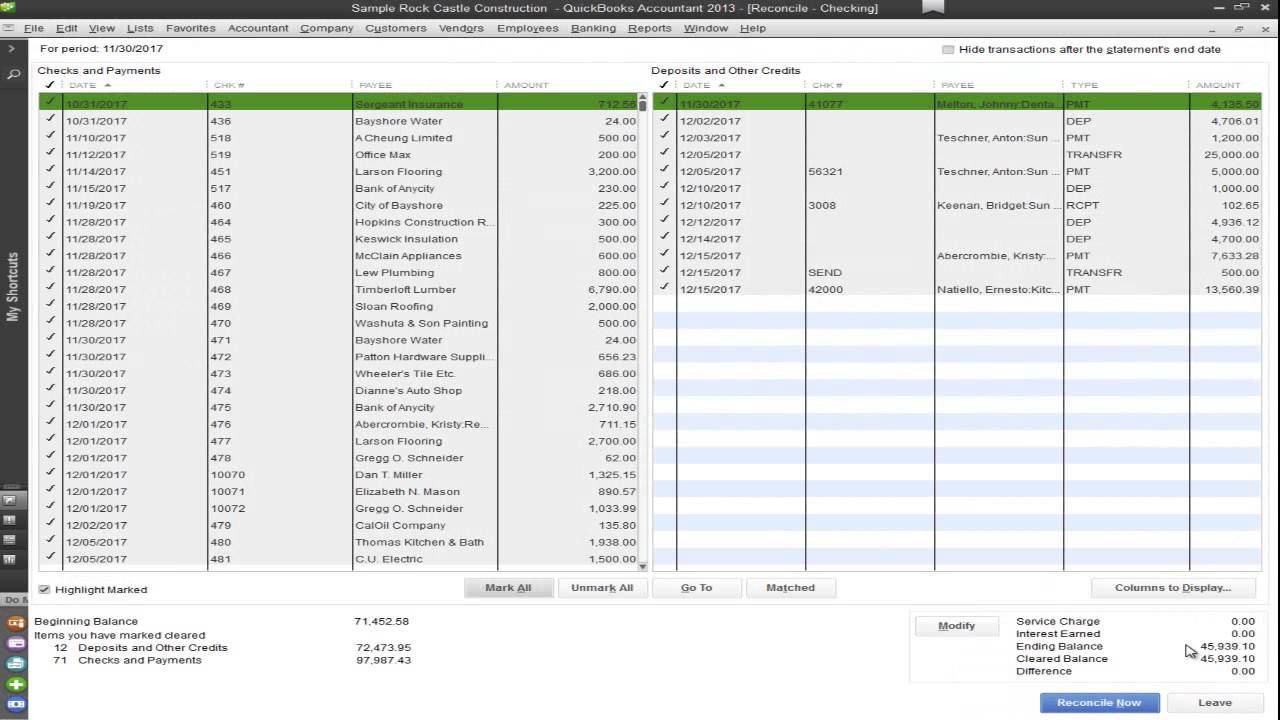
Task: Click the Unmark All button
Action: [602, 588]
